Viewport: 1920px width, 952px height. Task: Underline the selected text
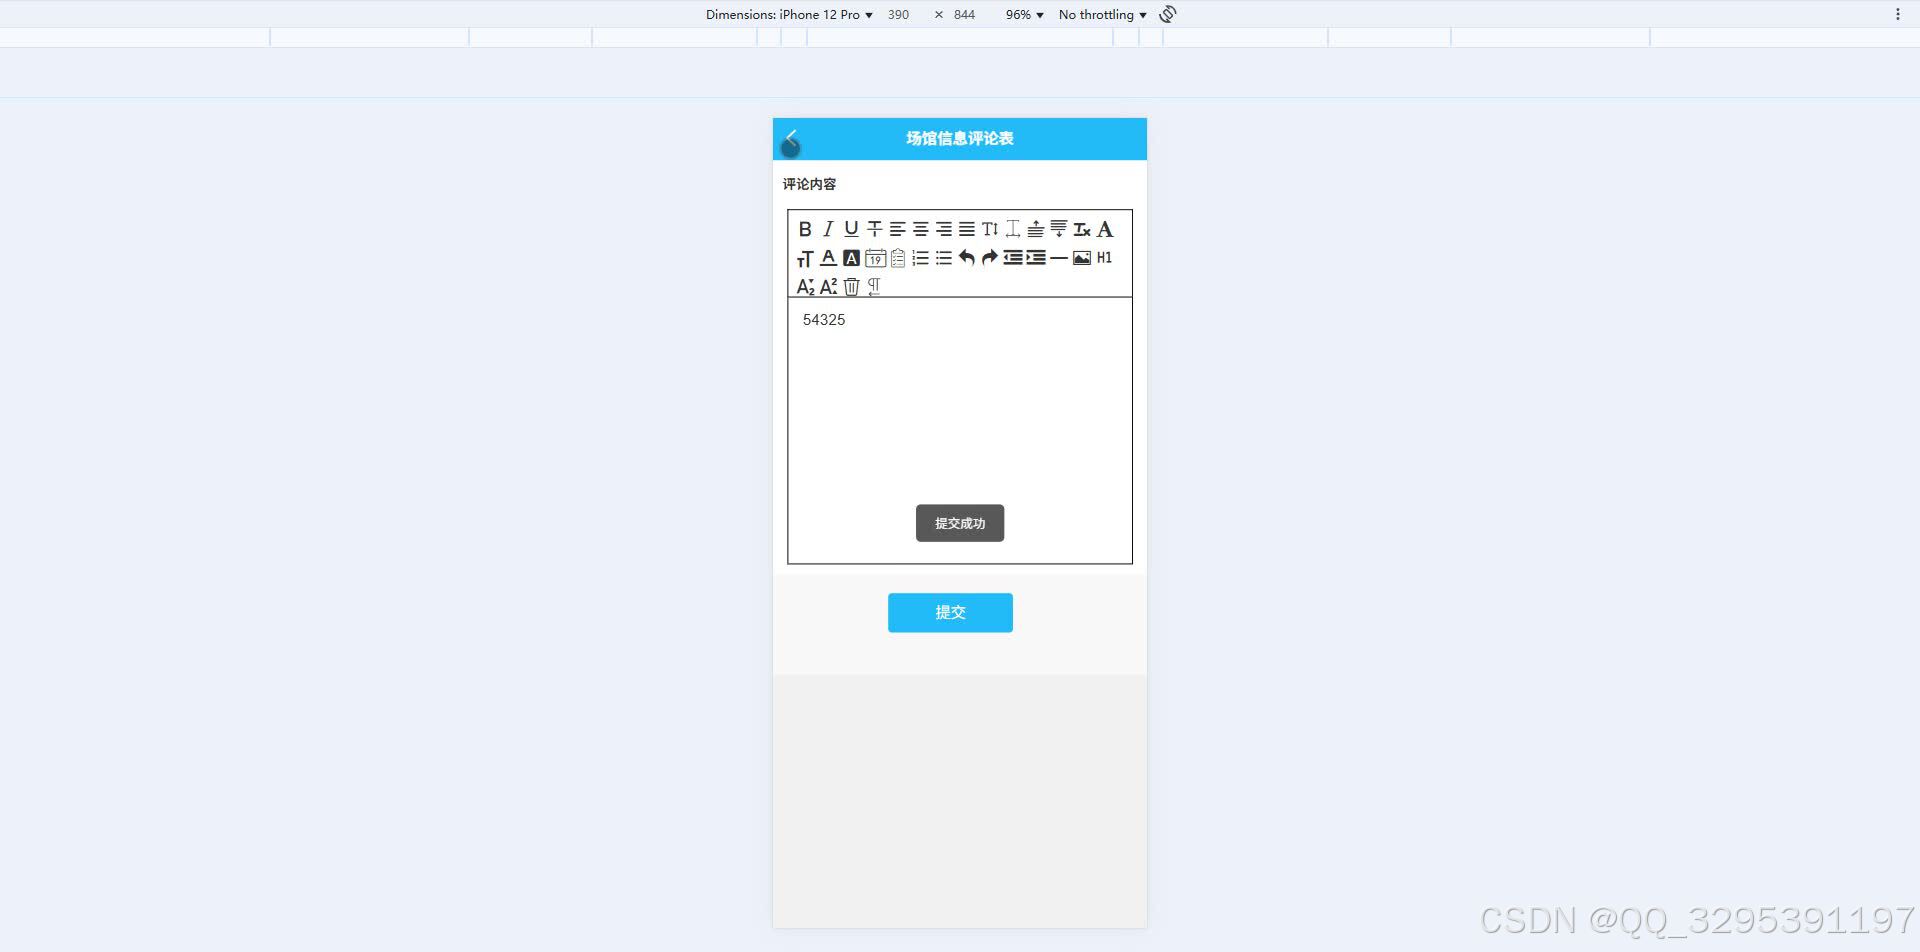[851, 229]
